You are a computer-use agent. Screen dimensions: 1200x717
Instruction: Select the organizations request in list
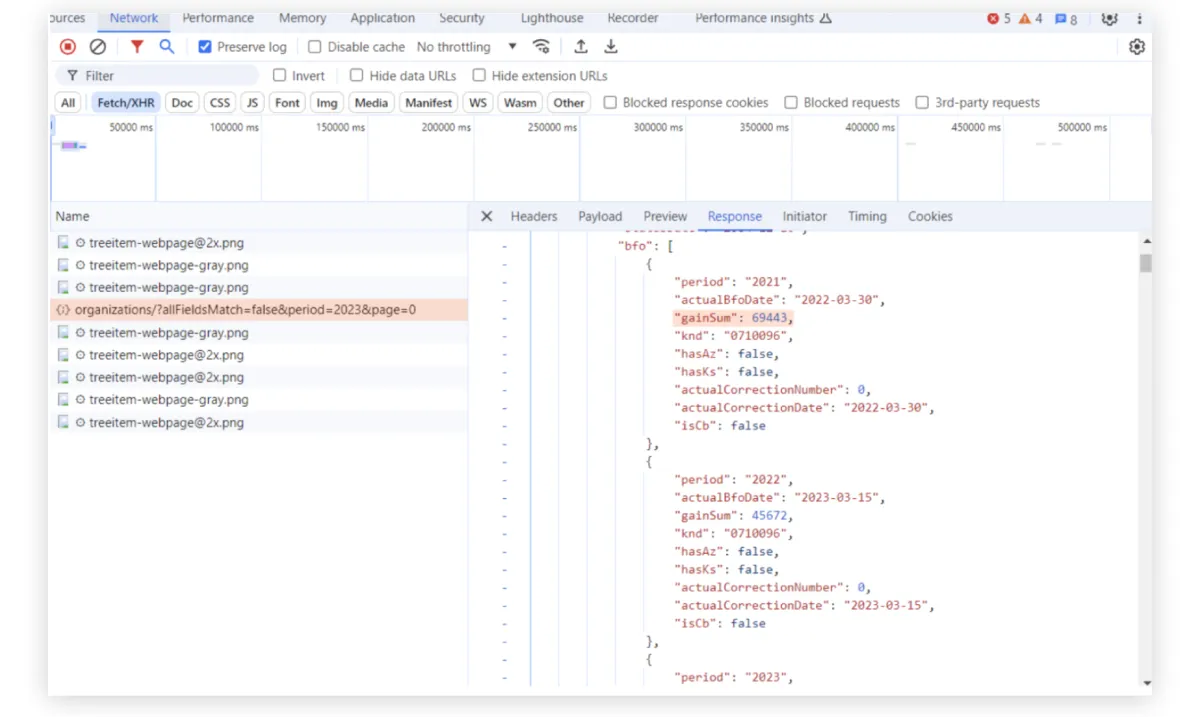(x=245, y=310)
